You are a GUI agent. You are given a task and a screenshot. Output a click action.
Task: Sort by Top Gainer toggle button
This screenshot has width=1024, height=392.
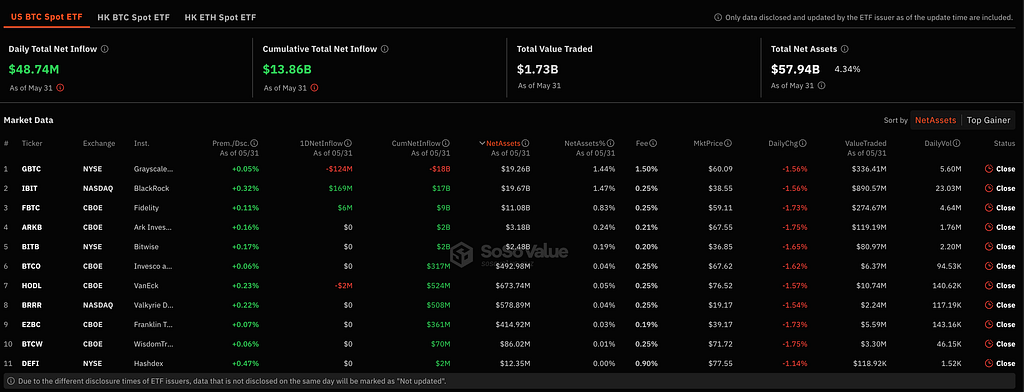pyautogui.click(x=989, y=120)
